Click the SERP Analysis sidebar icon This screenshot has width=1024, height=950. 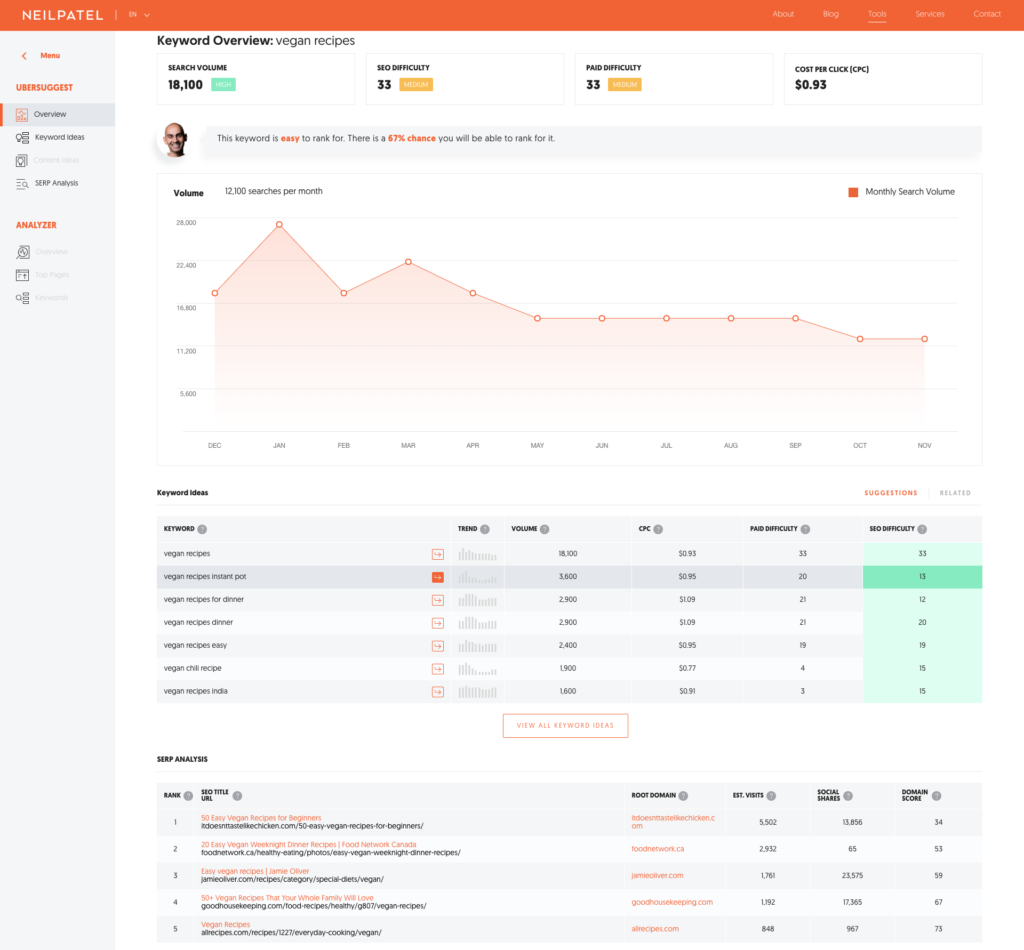(22, 183)
